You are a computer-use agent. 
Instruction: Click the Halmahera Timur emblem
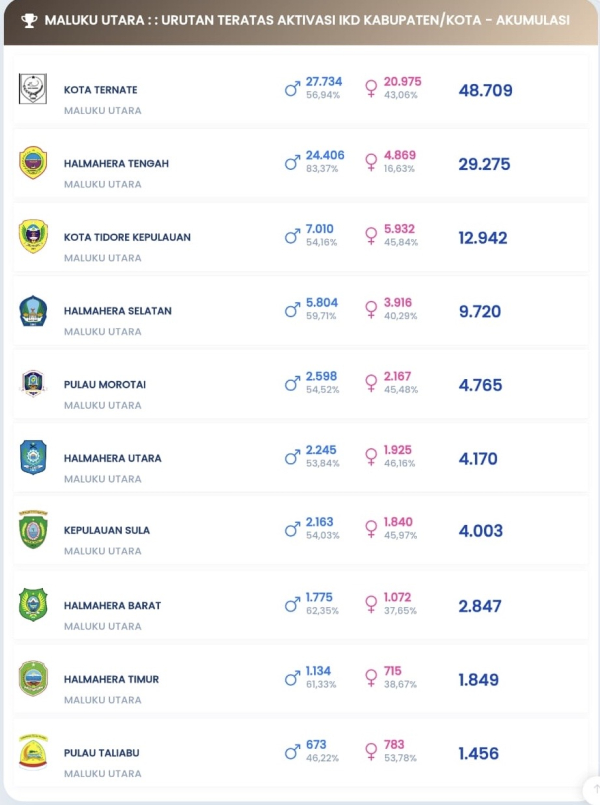click(33, 678)
